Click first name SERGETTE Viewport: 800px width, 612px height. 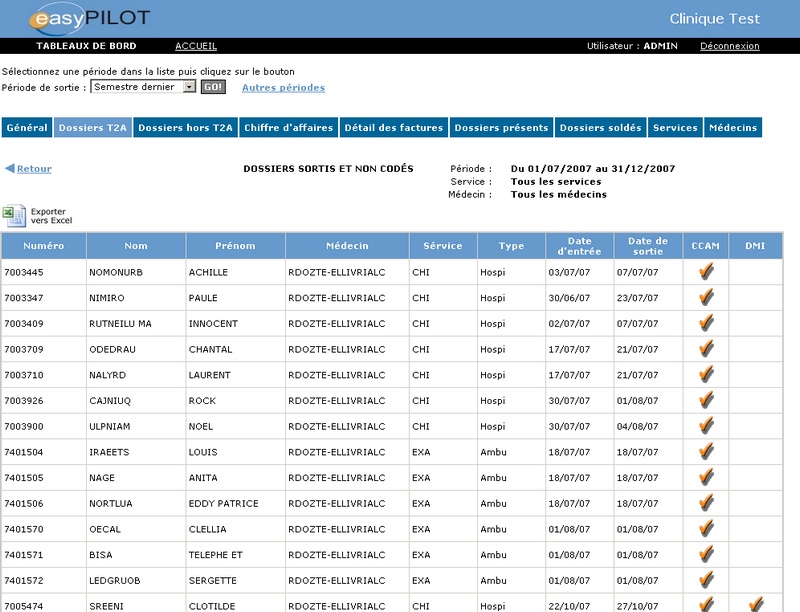[x=213, y=580]
